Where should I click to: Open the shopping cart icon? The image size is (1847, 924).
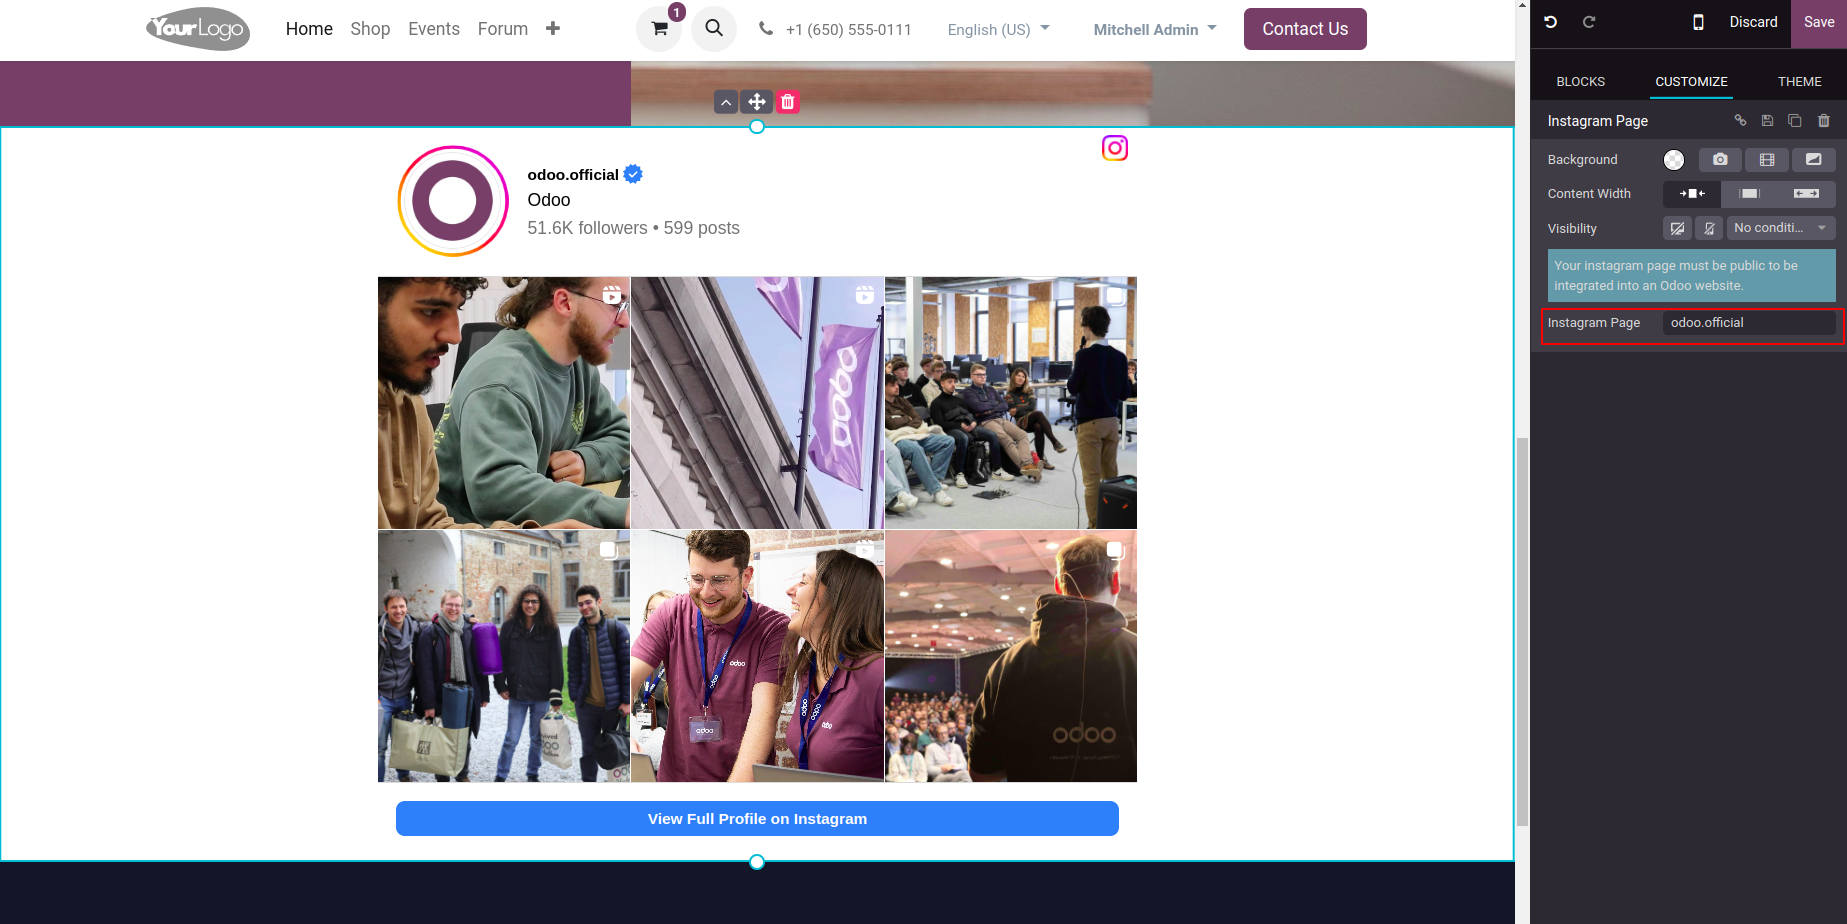[x=659, y=29]
